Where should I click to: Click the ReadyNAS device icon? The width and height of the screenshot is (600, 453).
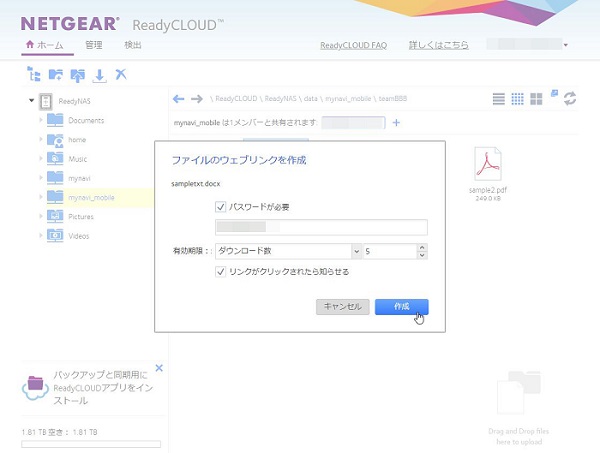(46, 101)
